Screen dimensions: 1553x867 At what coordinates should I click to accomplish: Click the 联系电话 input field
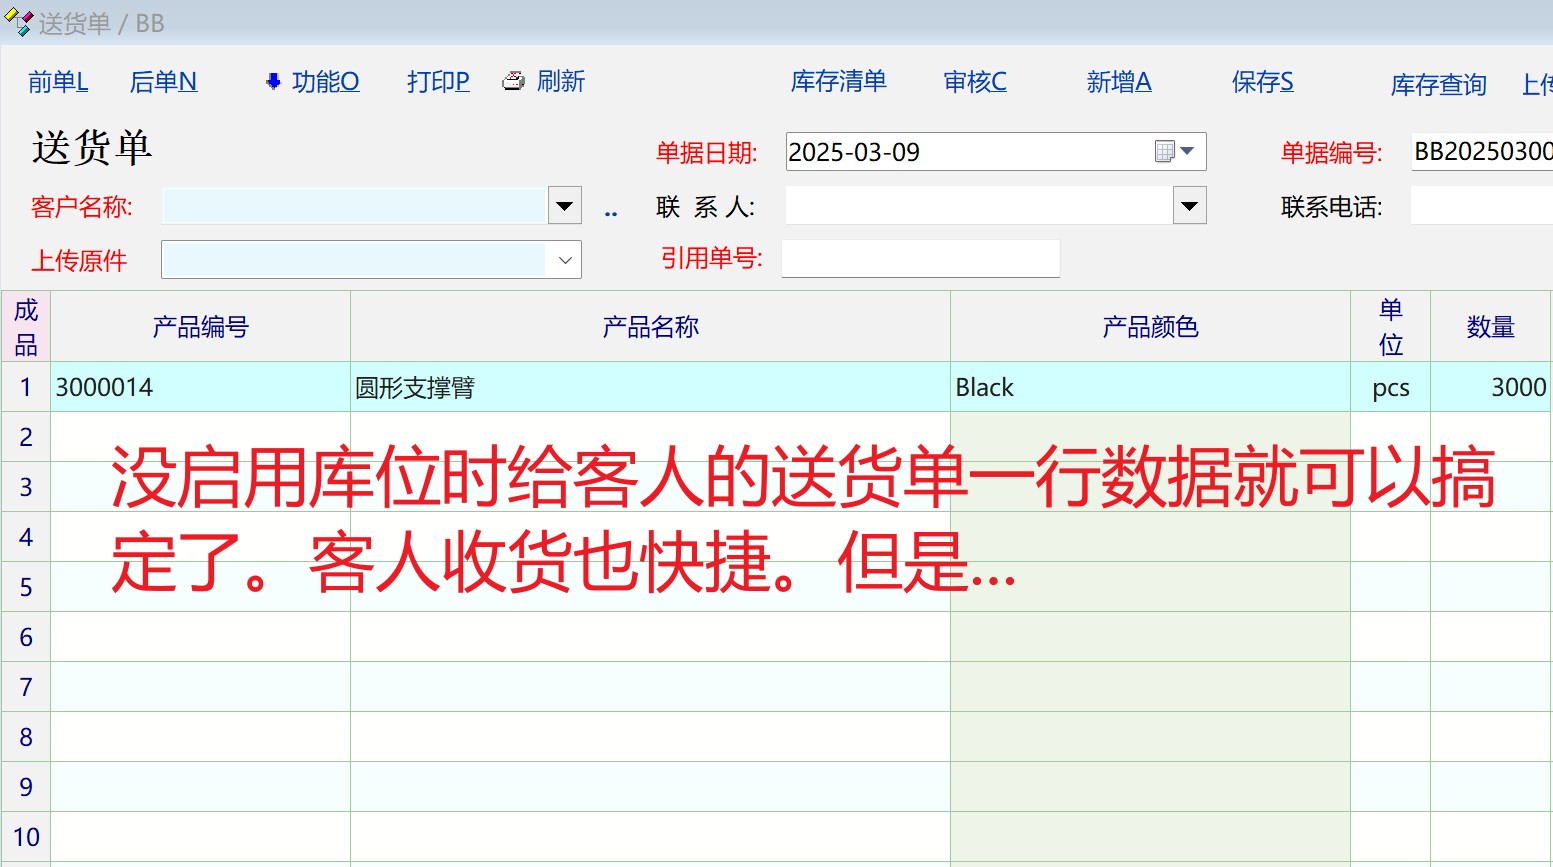click(x=1480, y=207)
